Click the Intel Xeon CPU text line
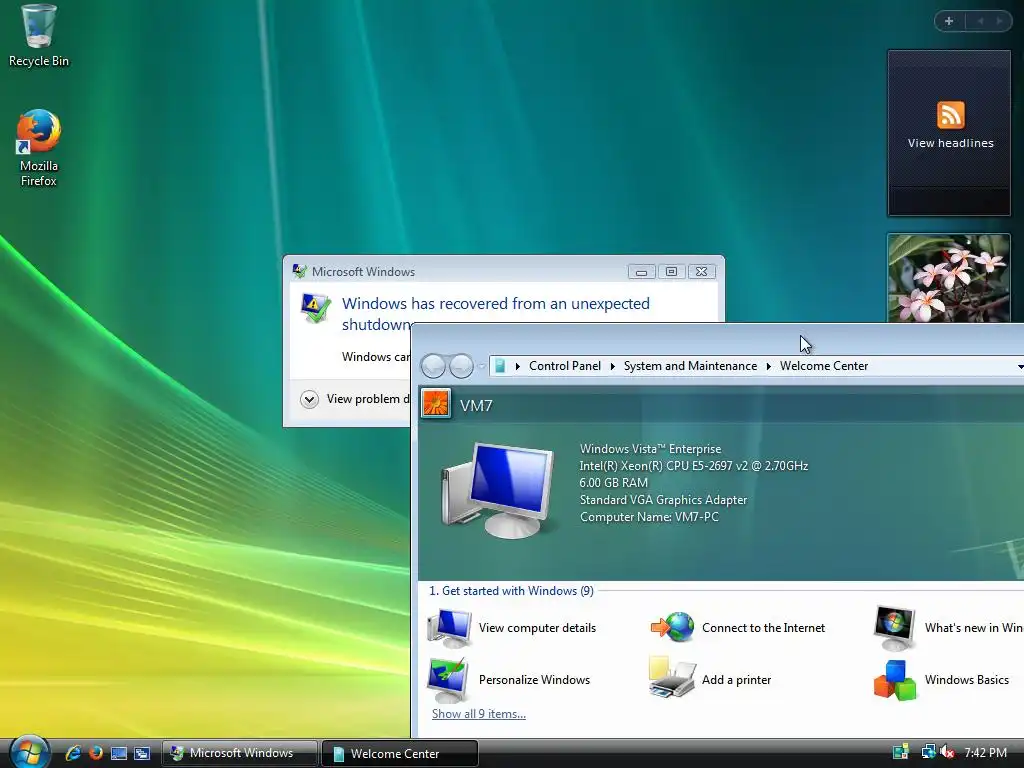The width and height of the screenshot is (1024, 768). click(694, 466)
